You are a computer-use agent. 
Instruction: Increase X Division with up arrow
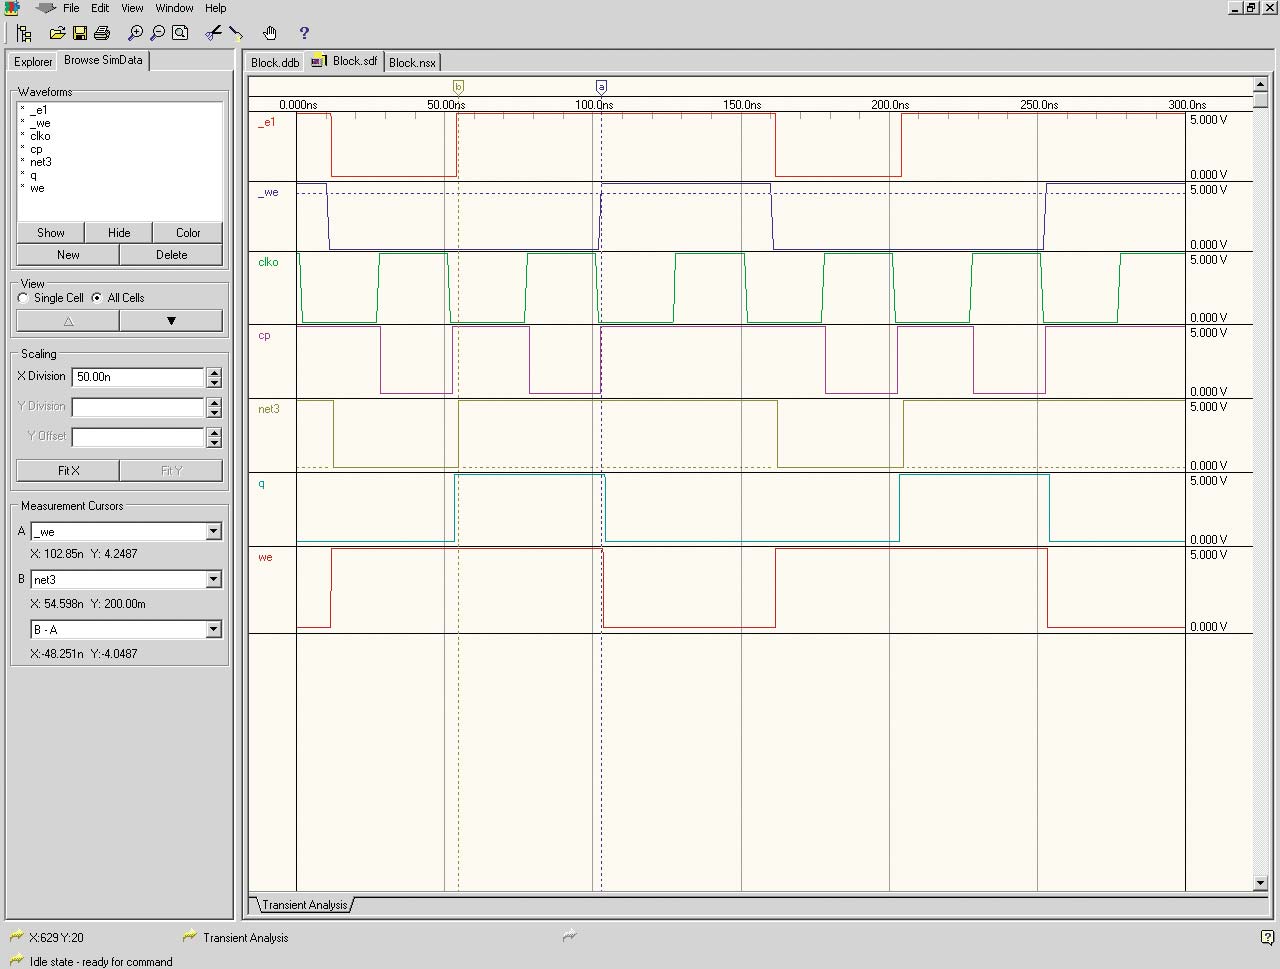[214, 372]
